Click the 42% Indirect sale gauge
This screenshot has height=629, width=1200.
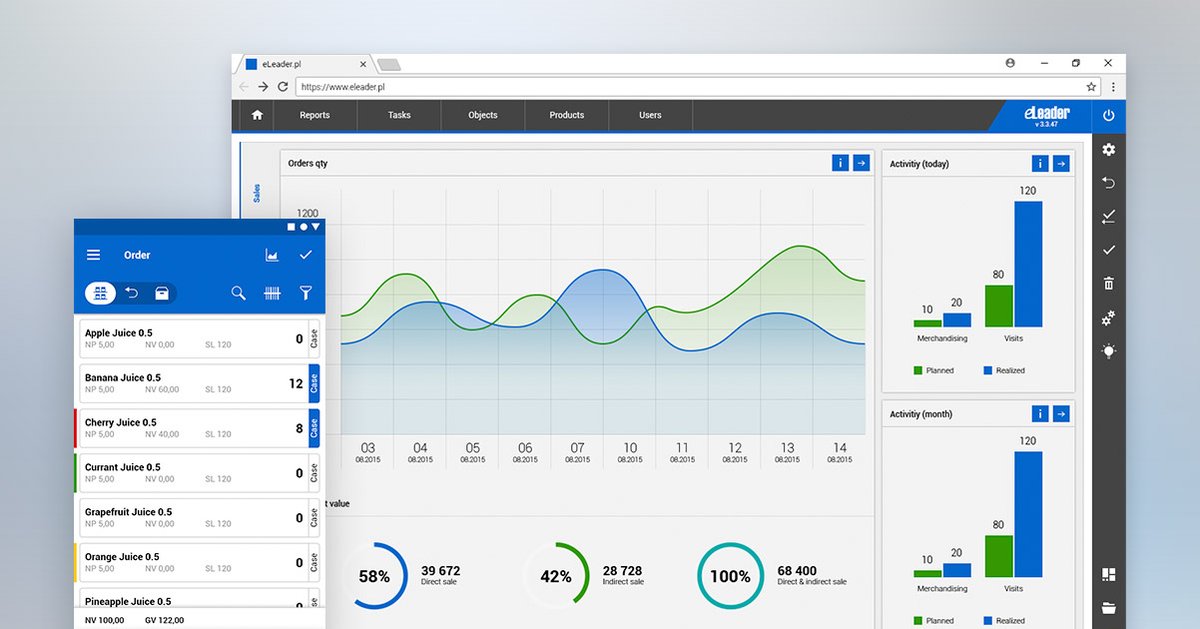pos(555,576)
